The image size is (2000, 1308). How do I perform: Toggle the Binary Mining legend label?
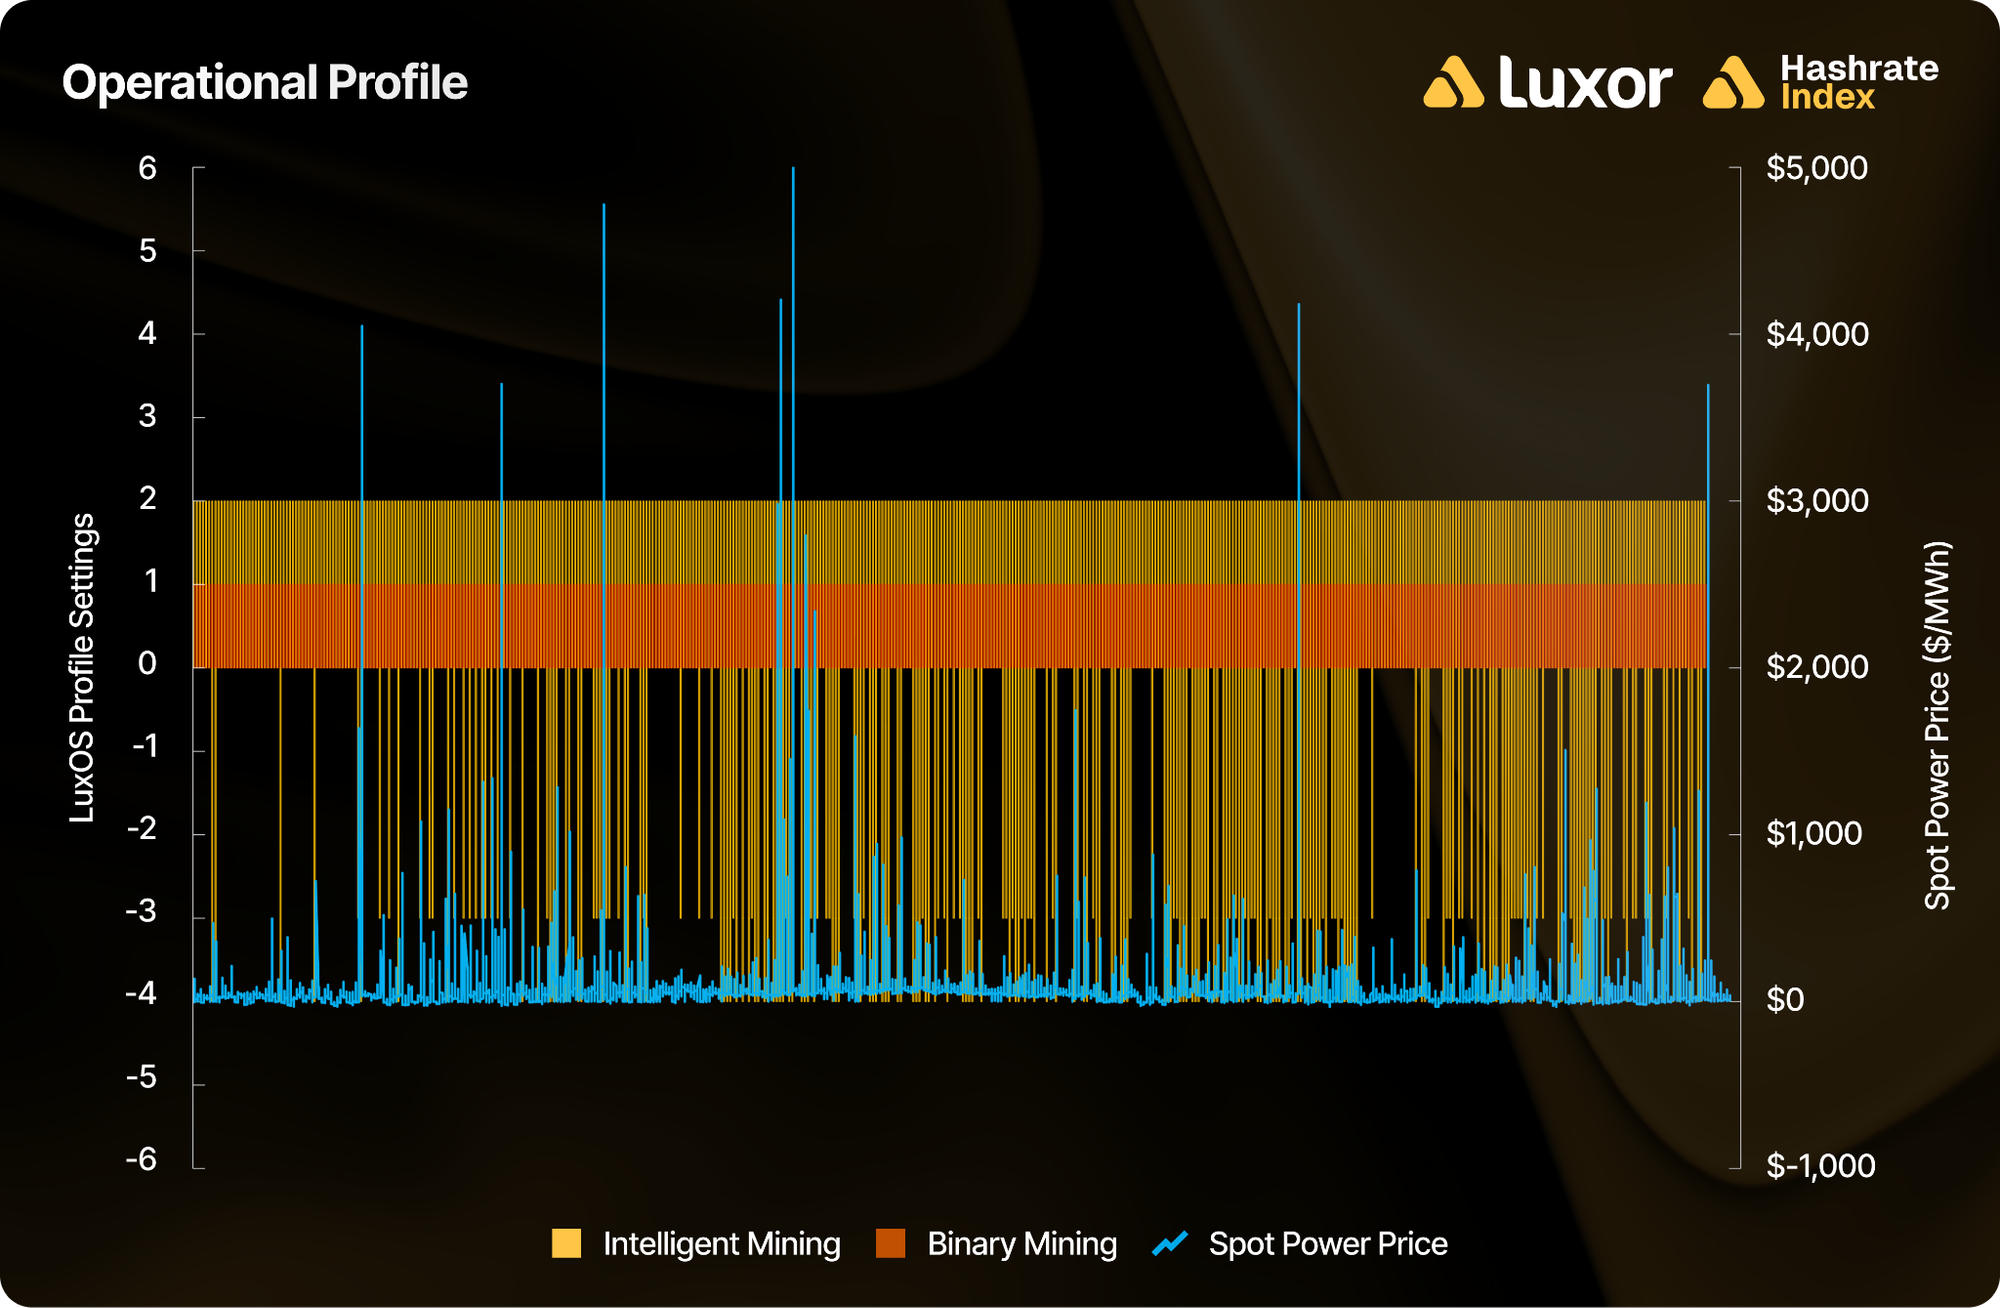pyautogui.click(x=1022, y=1243)
